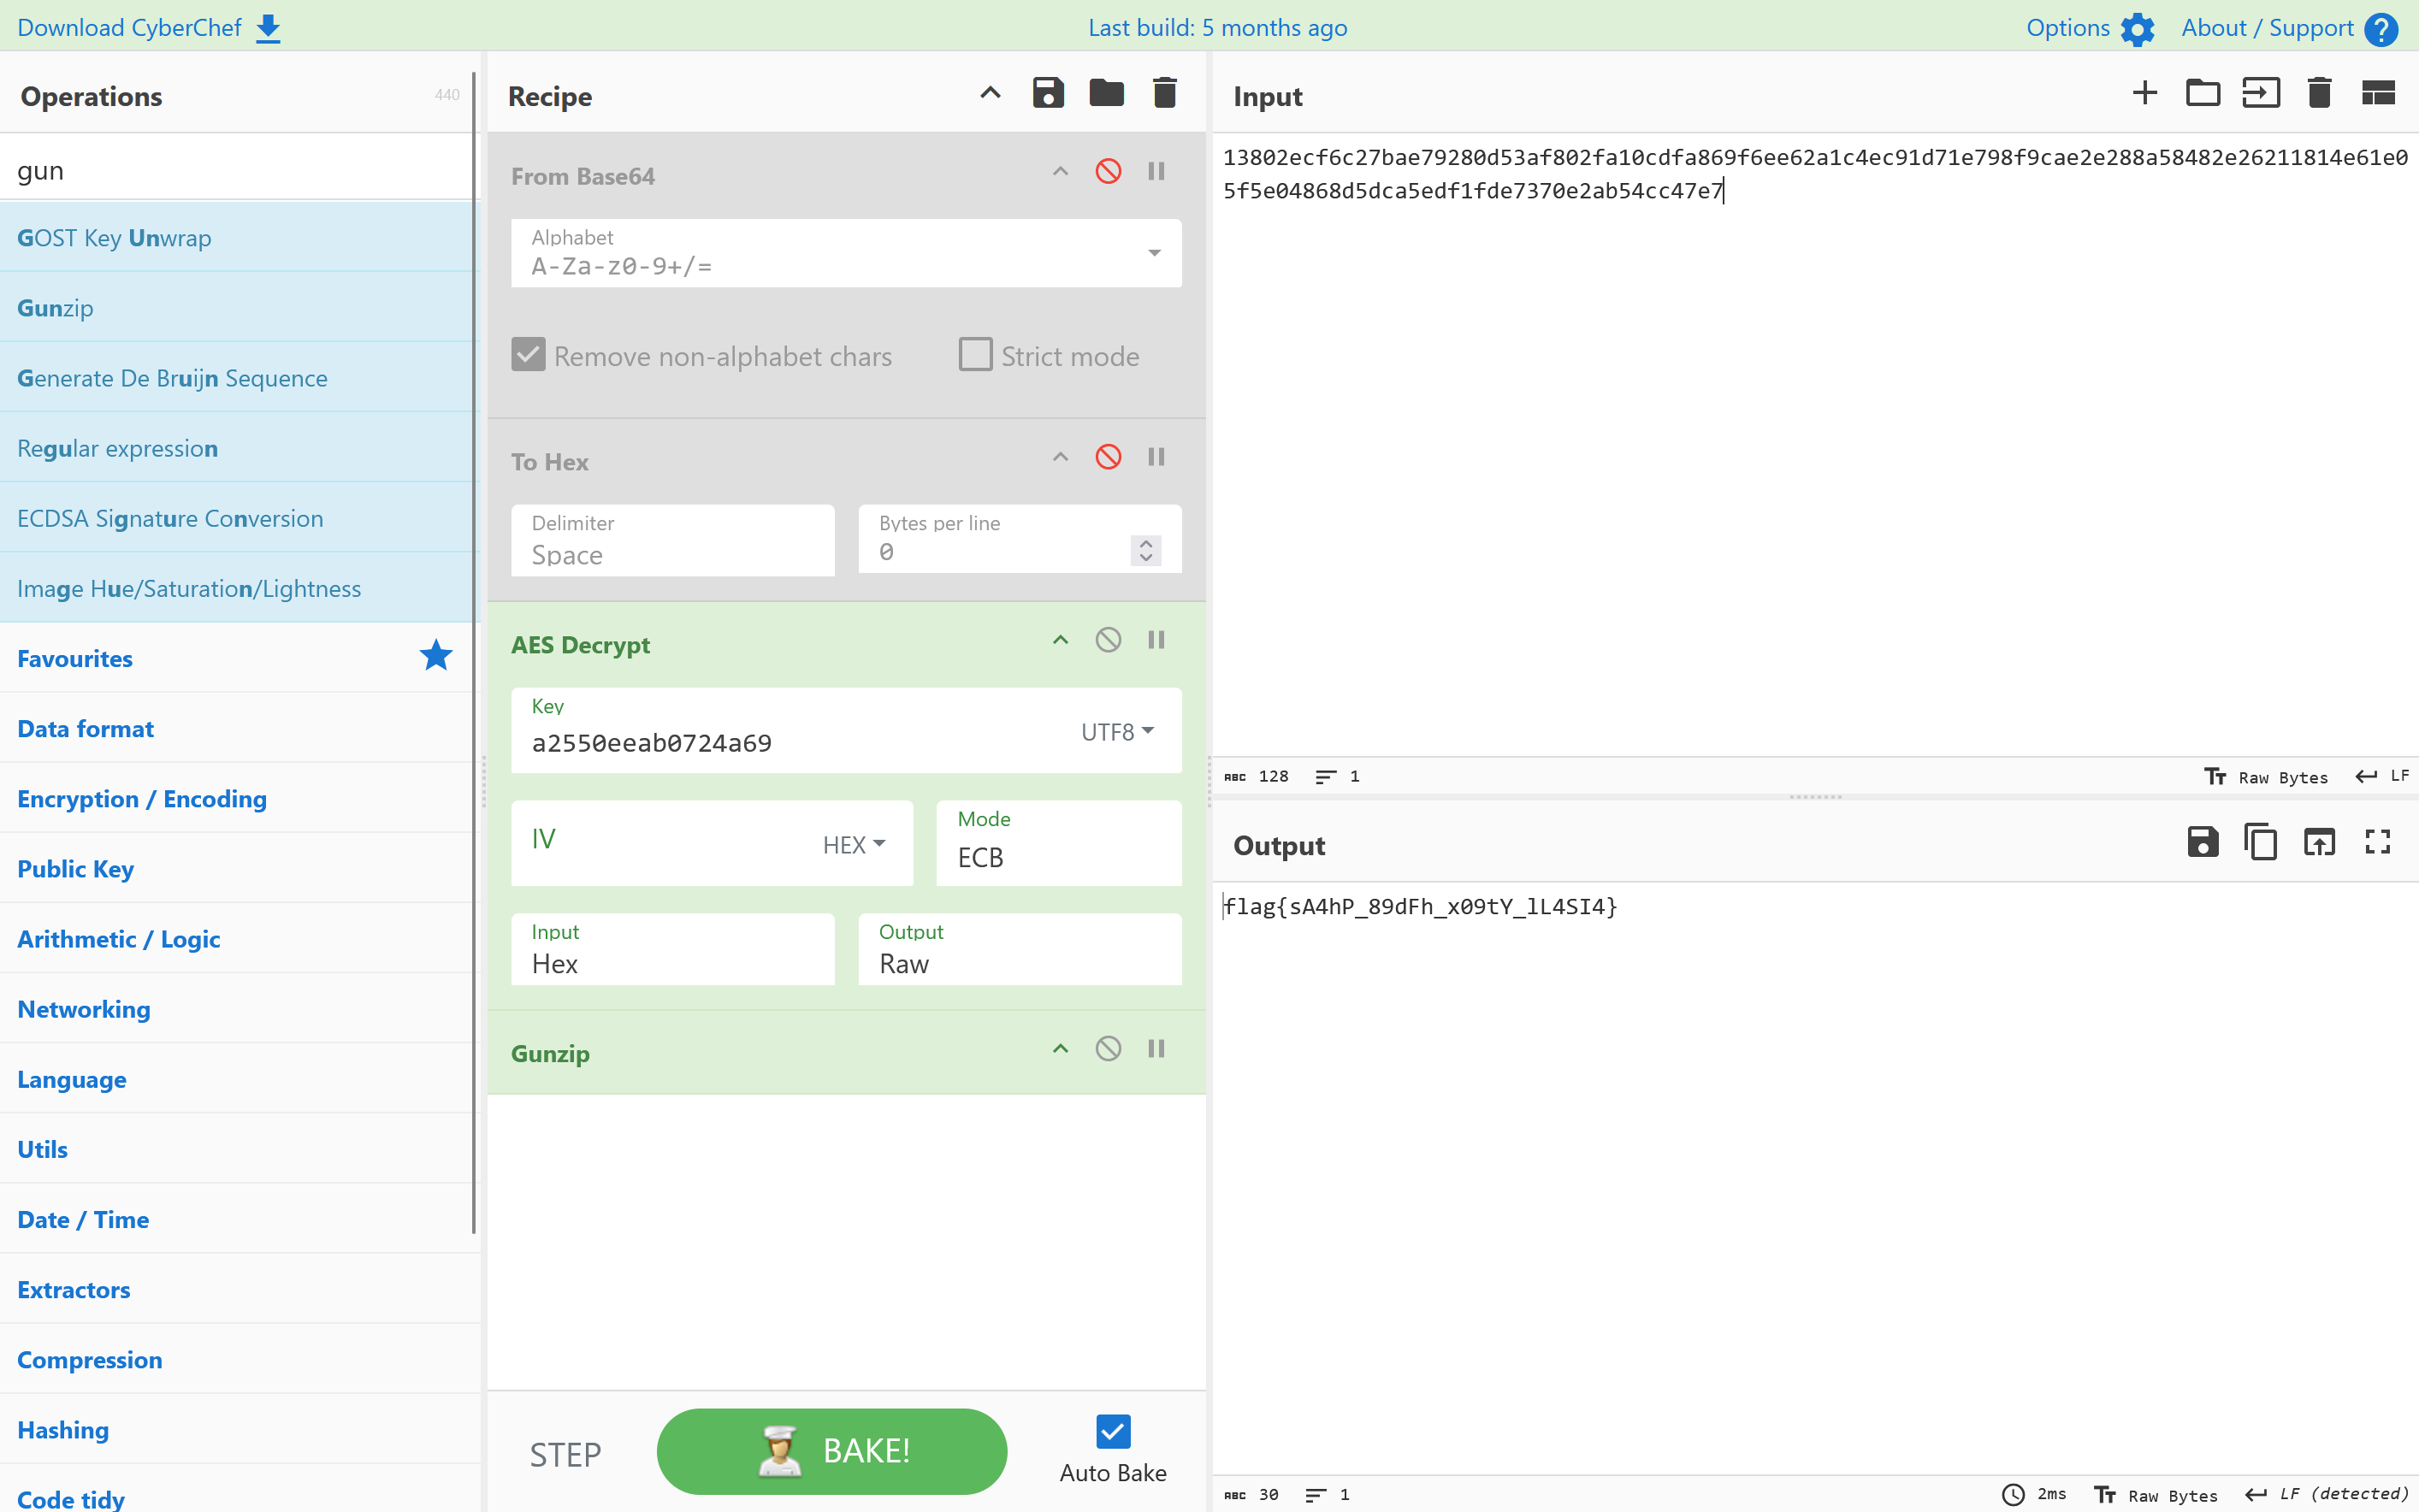Reset input pane layout icon
Screen dimensions: 2419x1512
(2377, 94)
